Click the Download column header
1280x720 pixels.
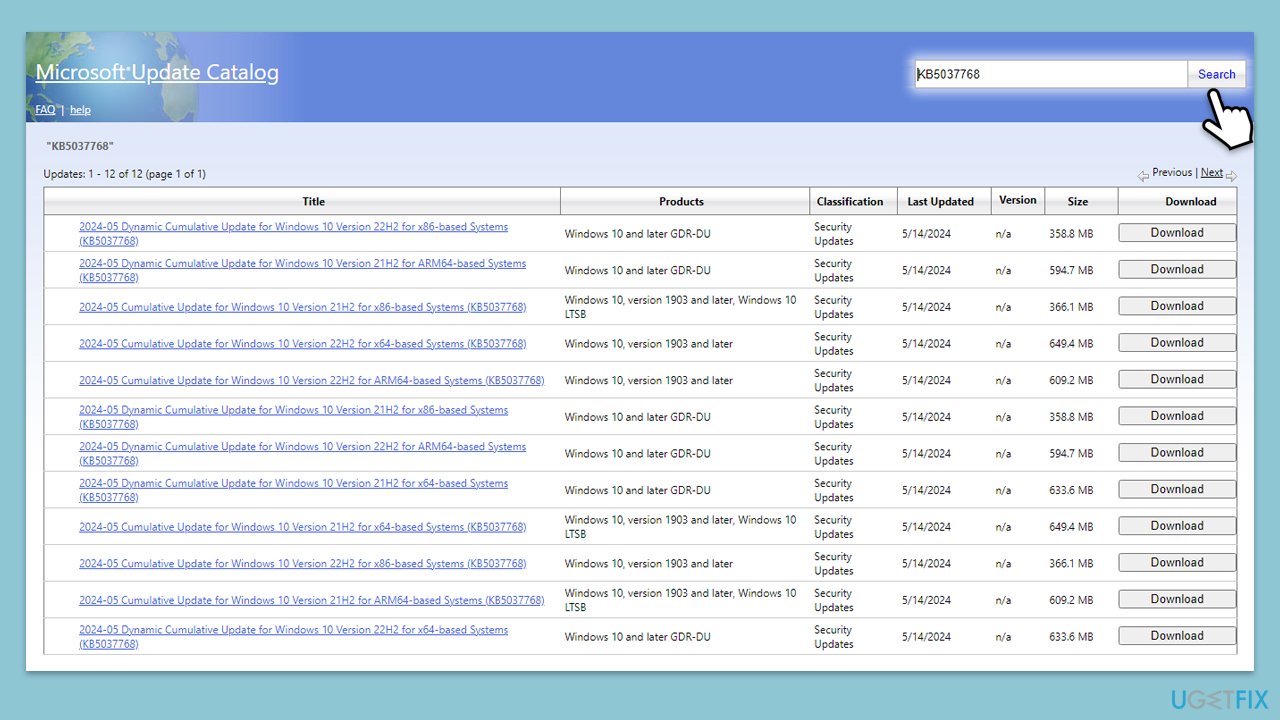pos(1191,201)
